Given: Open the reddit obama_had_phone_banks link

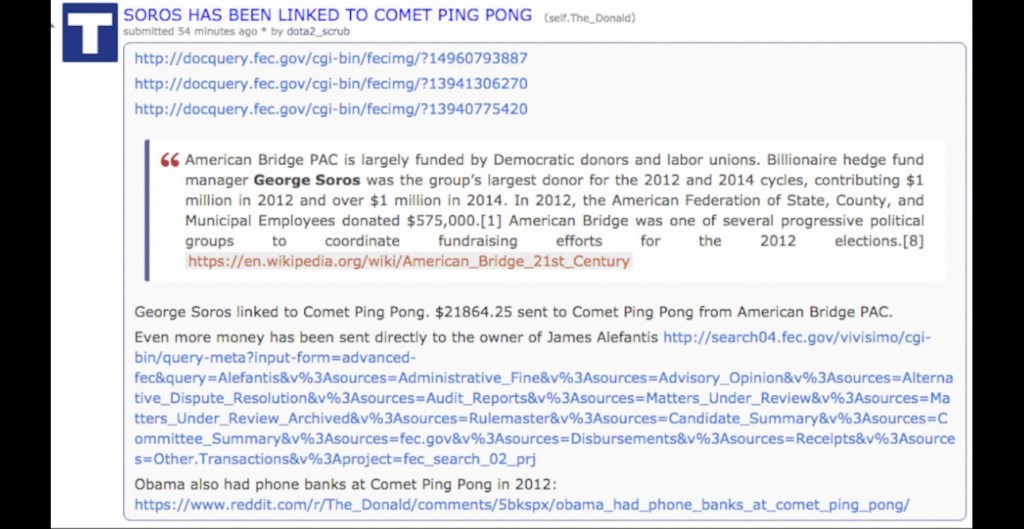Looking at the screenshot, I should [x=522, y=505].
